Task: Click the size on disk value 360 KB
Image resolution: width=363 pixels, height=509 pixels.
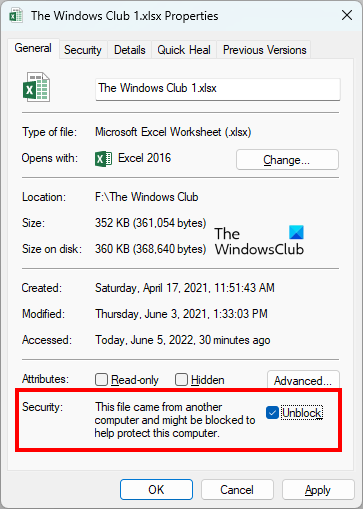Action: 151,249
